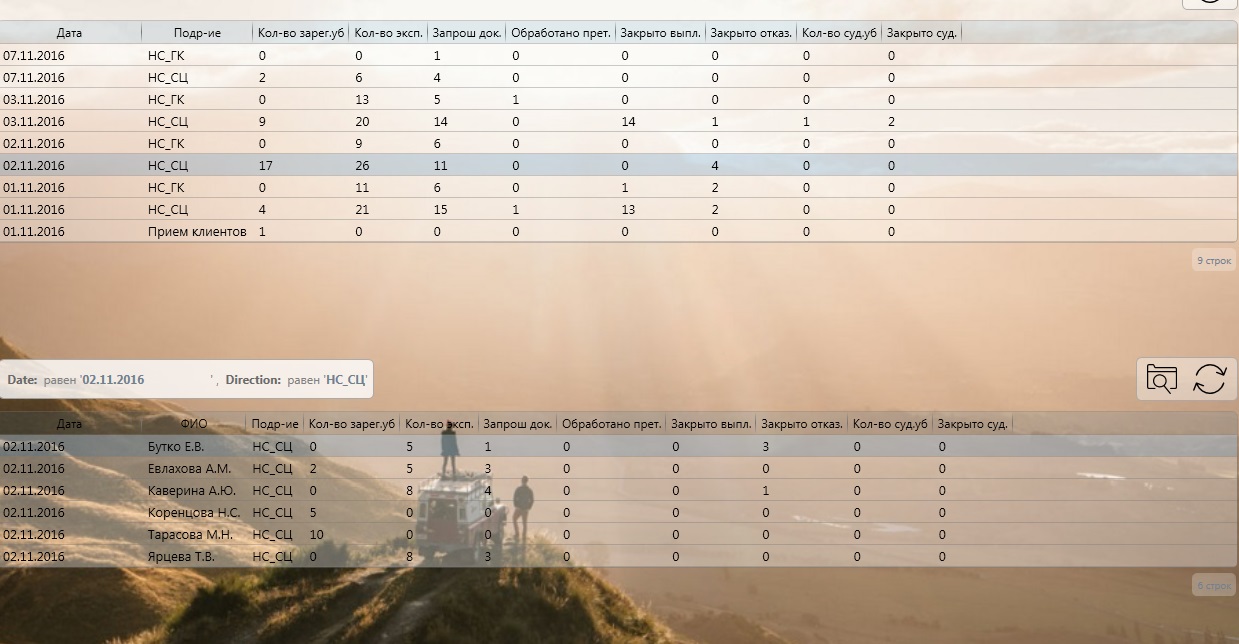Click the refresh arrows icon

click(1210, 380)
